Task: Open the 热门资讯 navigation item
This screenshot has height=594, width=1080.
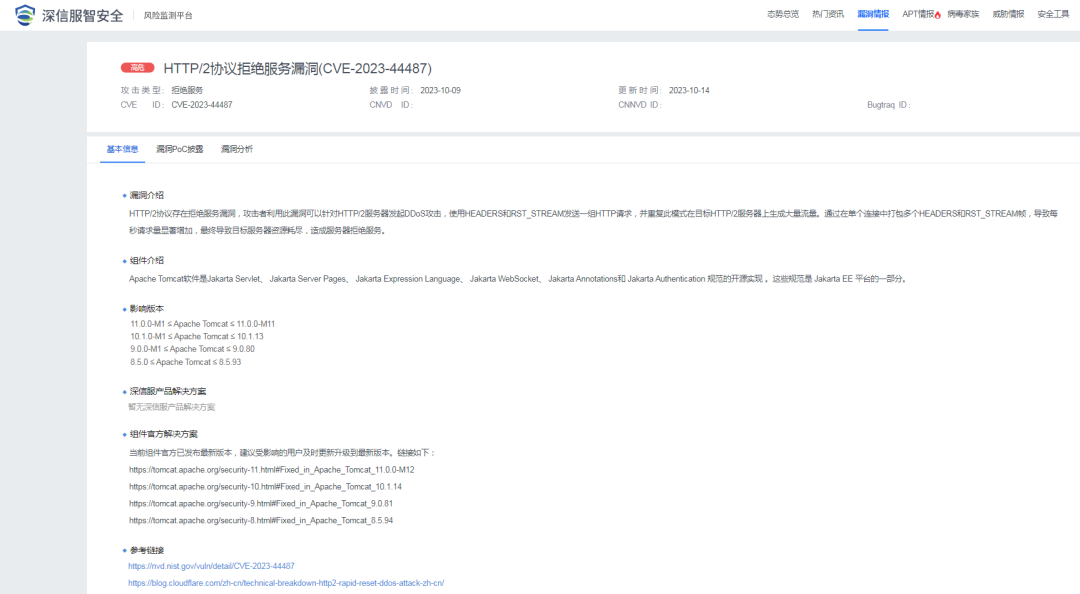Action: click(x=828, y=14)
